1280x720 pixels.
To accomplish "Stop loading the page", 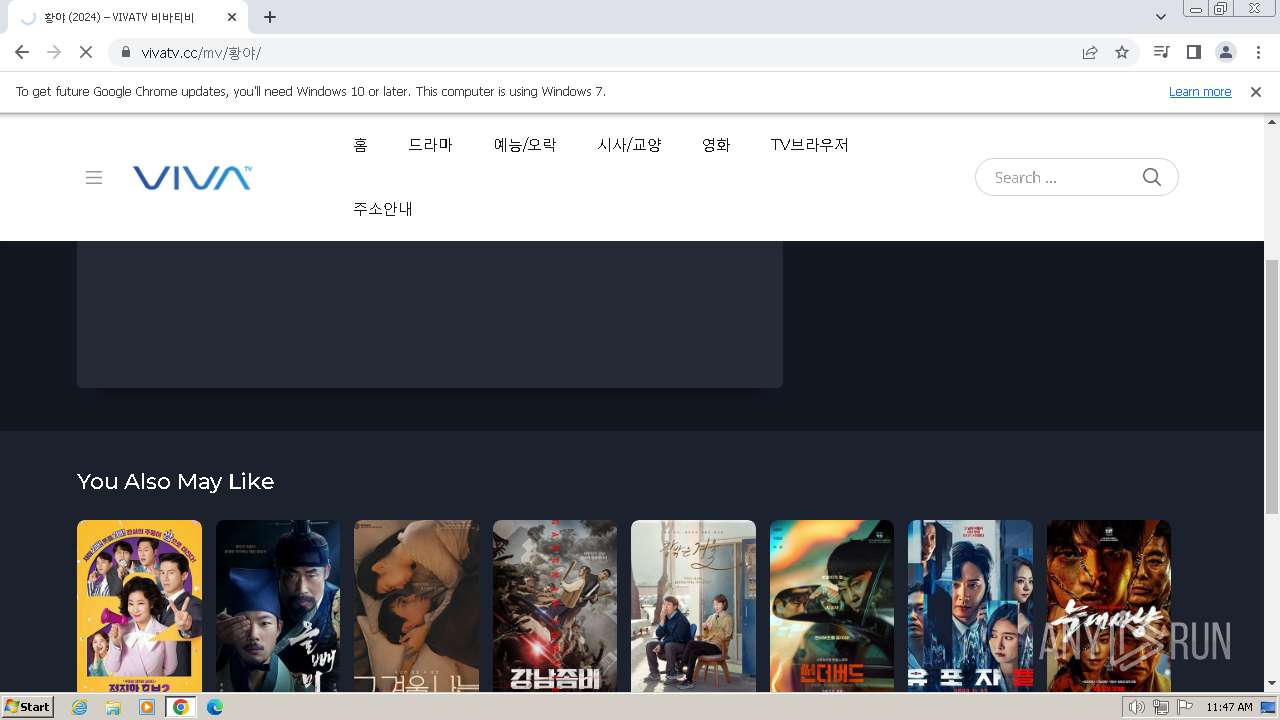I will (x=86, y=52).
